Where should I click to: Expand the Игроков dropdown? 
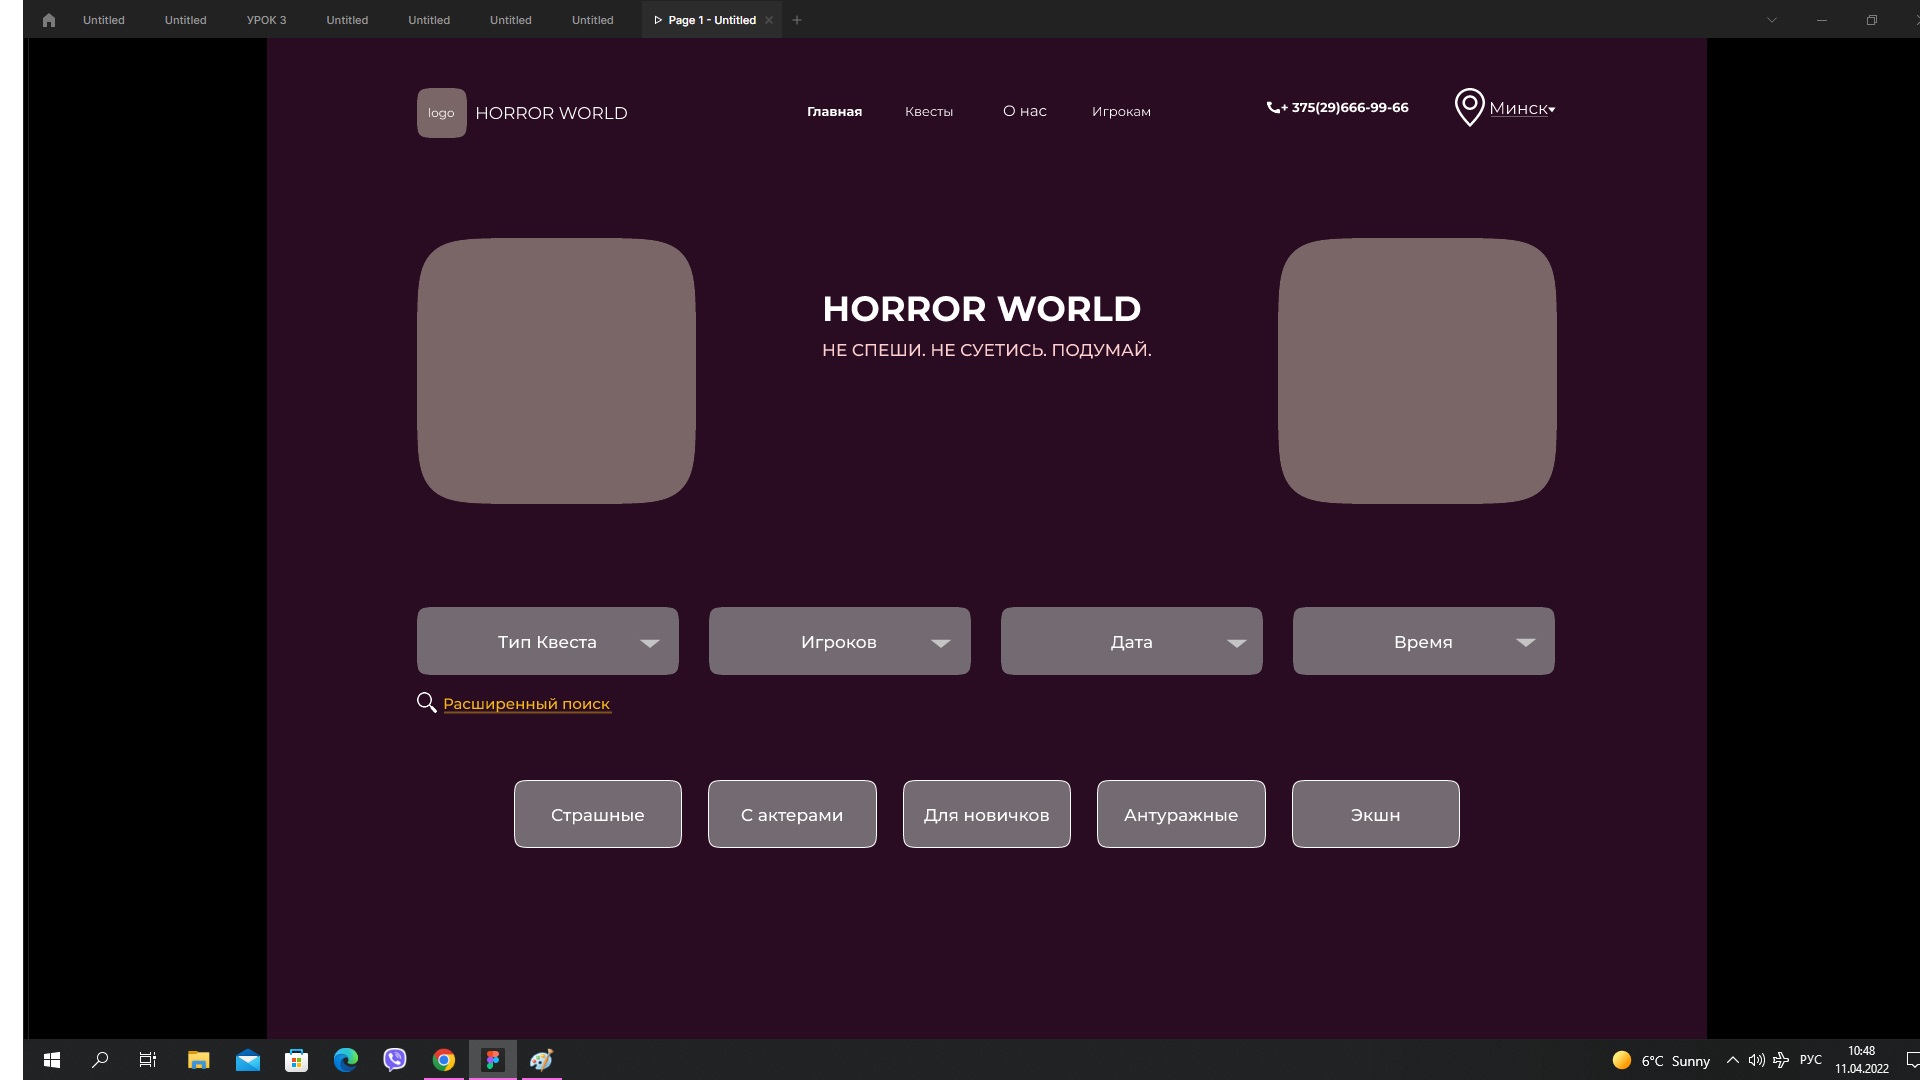point(840,641)
